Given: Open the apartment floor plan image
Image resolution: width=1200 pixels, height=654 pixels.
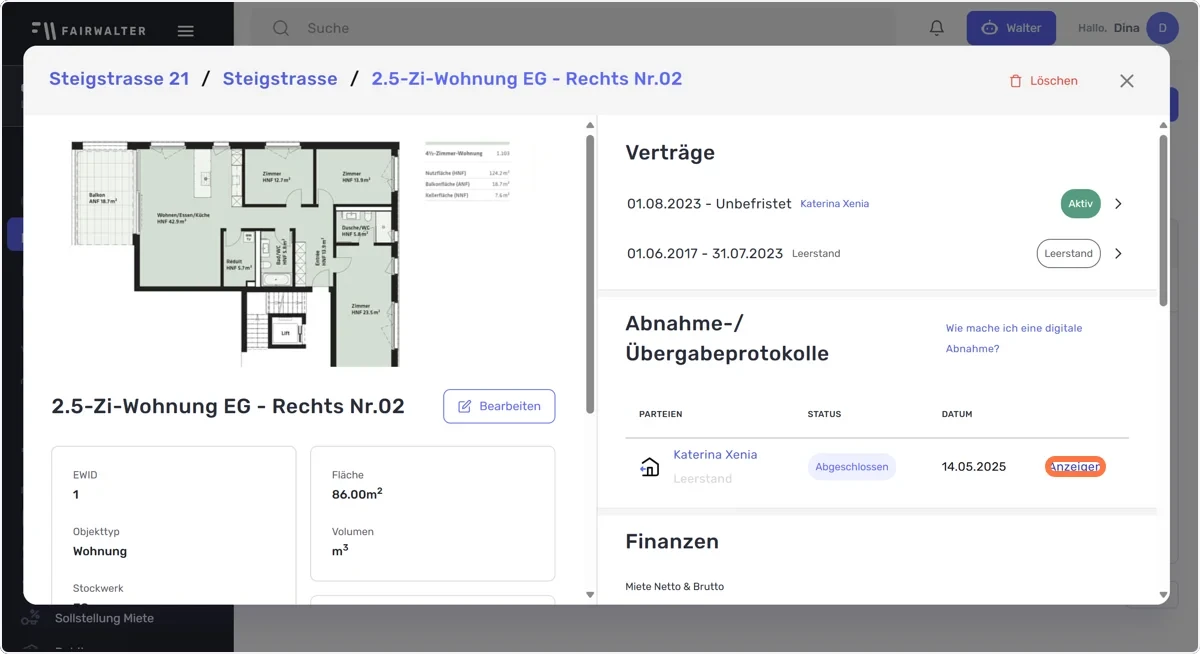Looking at the screenshot, I should pos(235,254).
